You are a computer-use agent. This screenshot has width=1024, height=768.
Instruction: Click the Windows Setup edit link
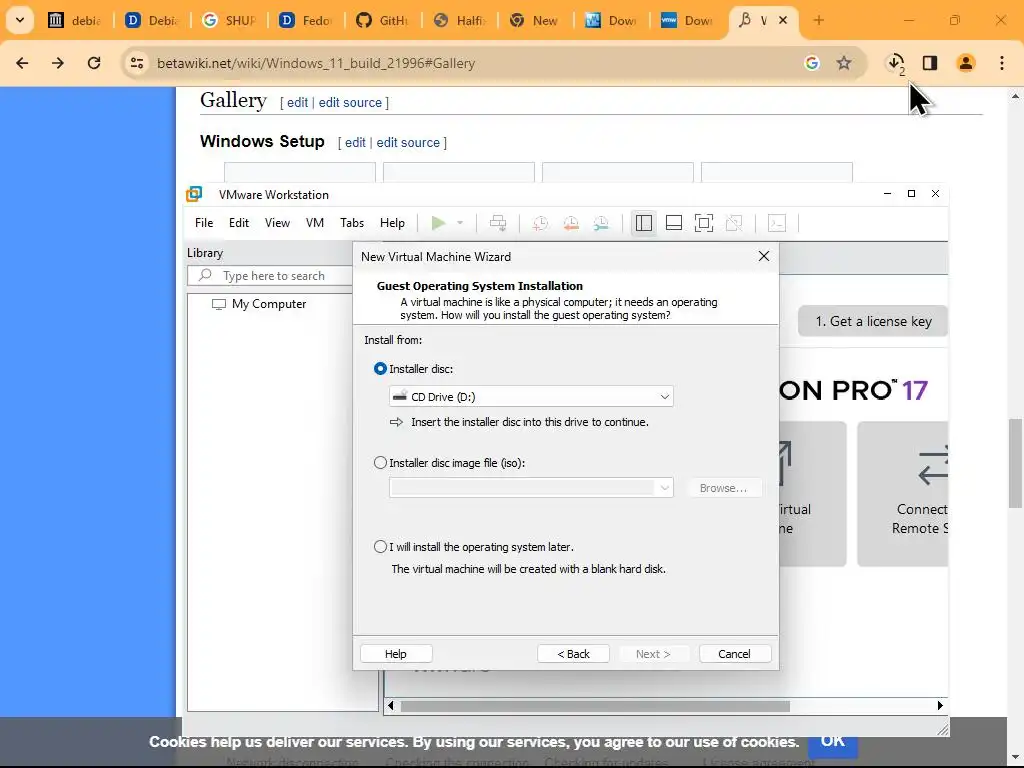[355, 142]
